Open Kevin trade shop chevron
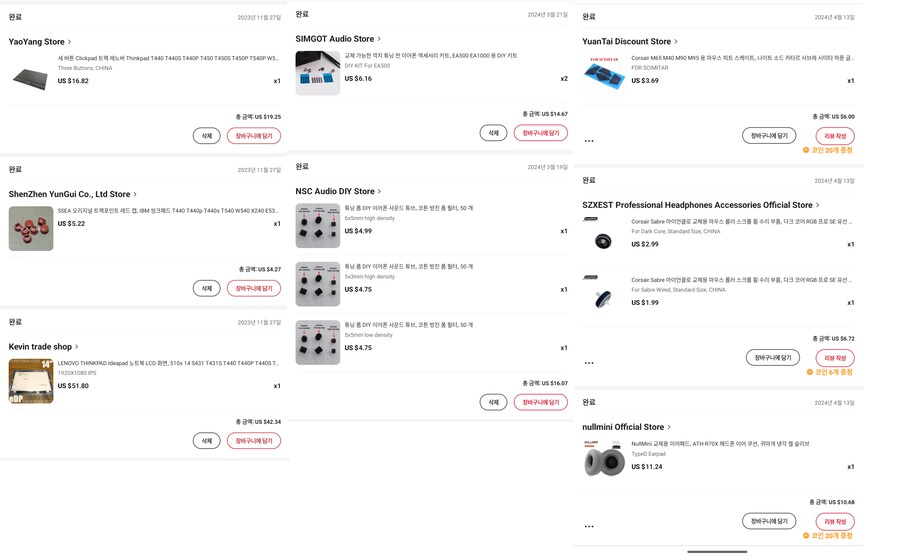900x556 pixels. click(77, 347)
